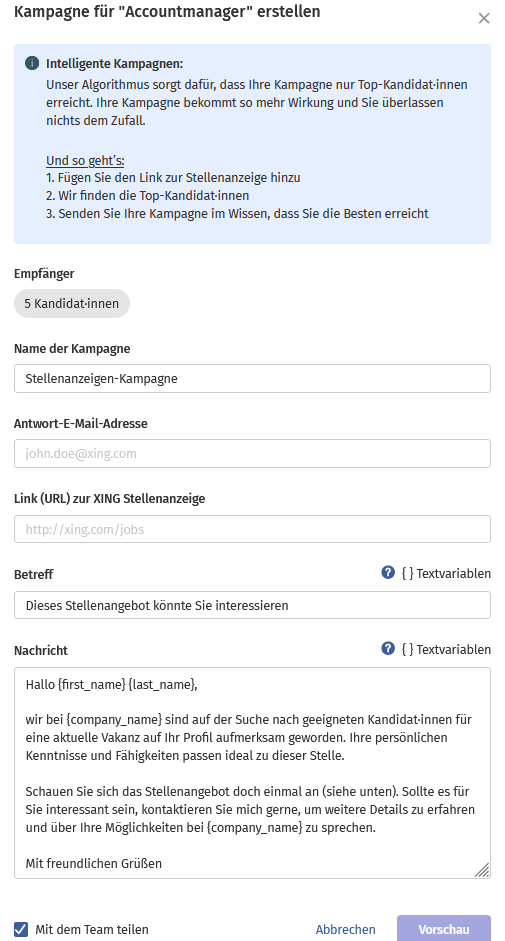Cancel via the Abbrechen link

tap(346, 930)
